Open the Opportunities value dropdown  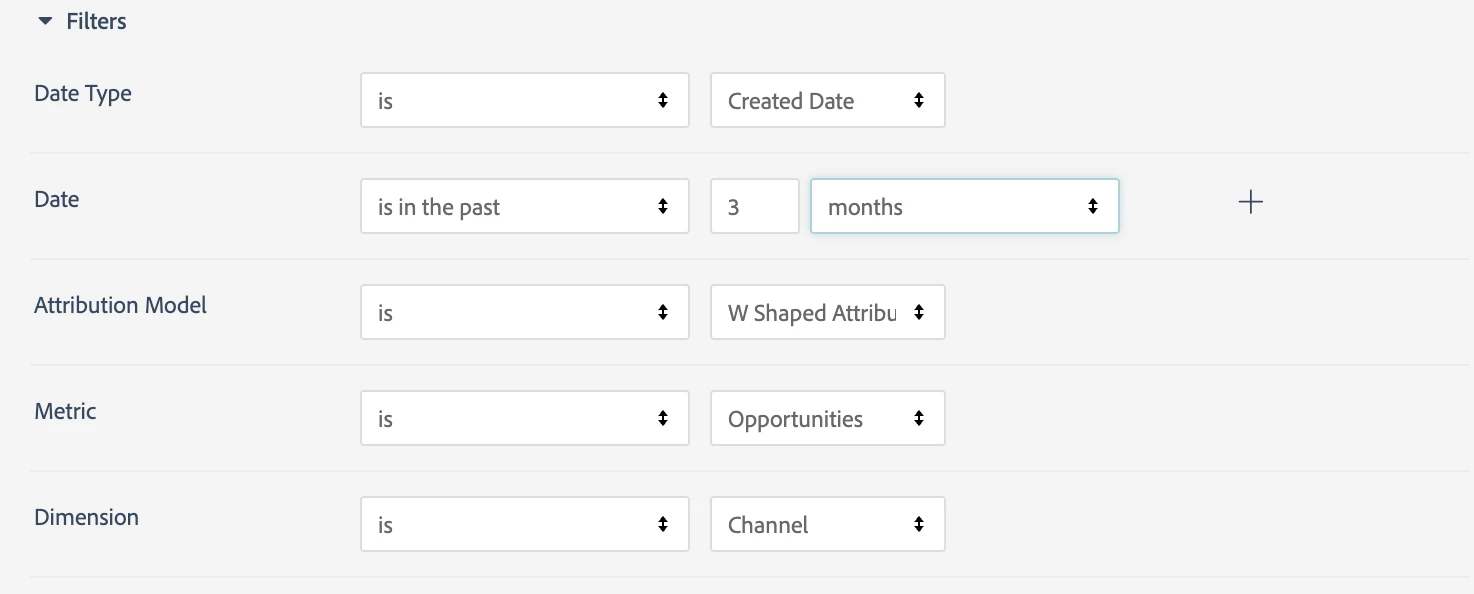(827, 418)
